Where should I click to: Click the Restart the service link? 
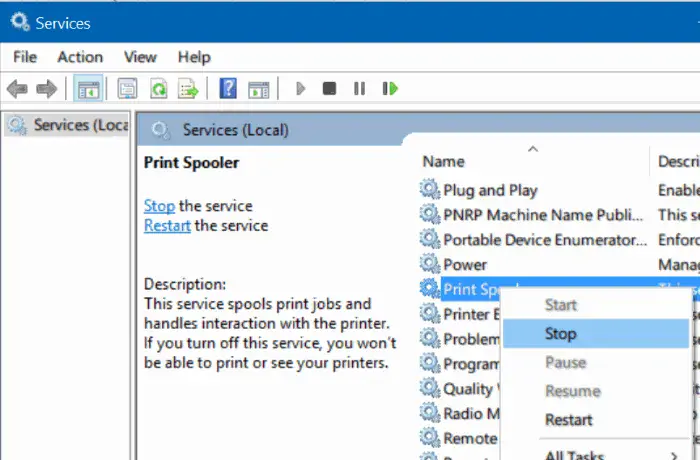167,225
